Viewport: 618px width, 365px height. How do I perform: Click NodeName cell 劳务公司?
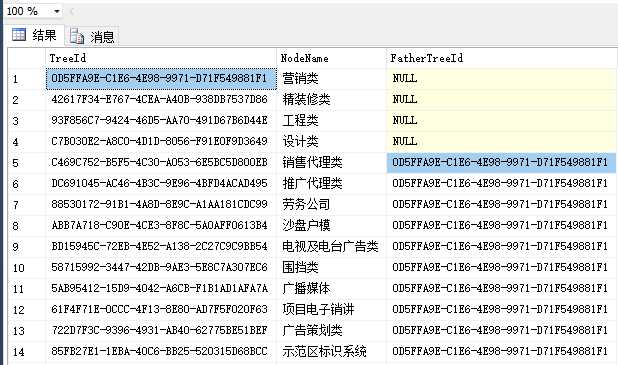(x=332, y=205)
